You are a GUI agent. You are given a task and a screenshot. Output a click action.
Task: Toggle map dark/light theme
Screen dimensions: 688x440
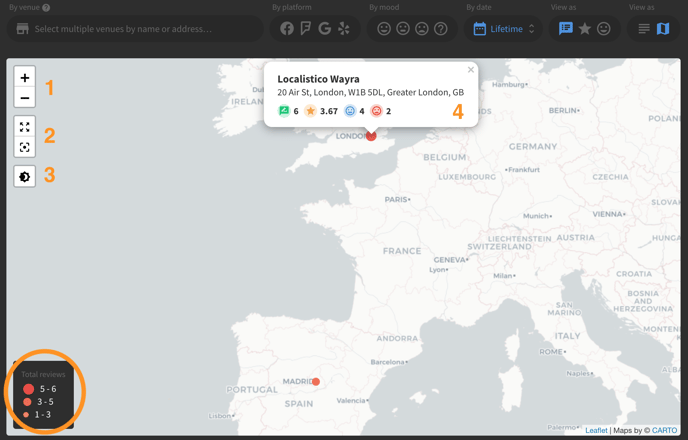coord(25,176)
